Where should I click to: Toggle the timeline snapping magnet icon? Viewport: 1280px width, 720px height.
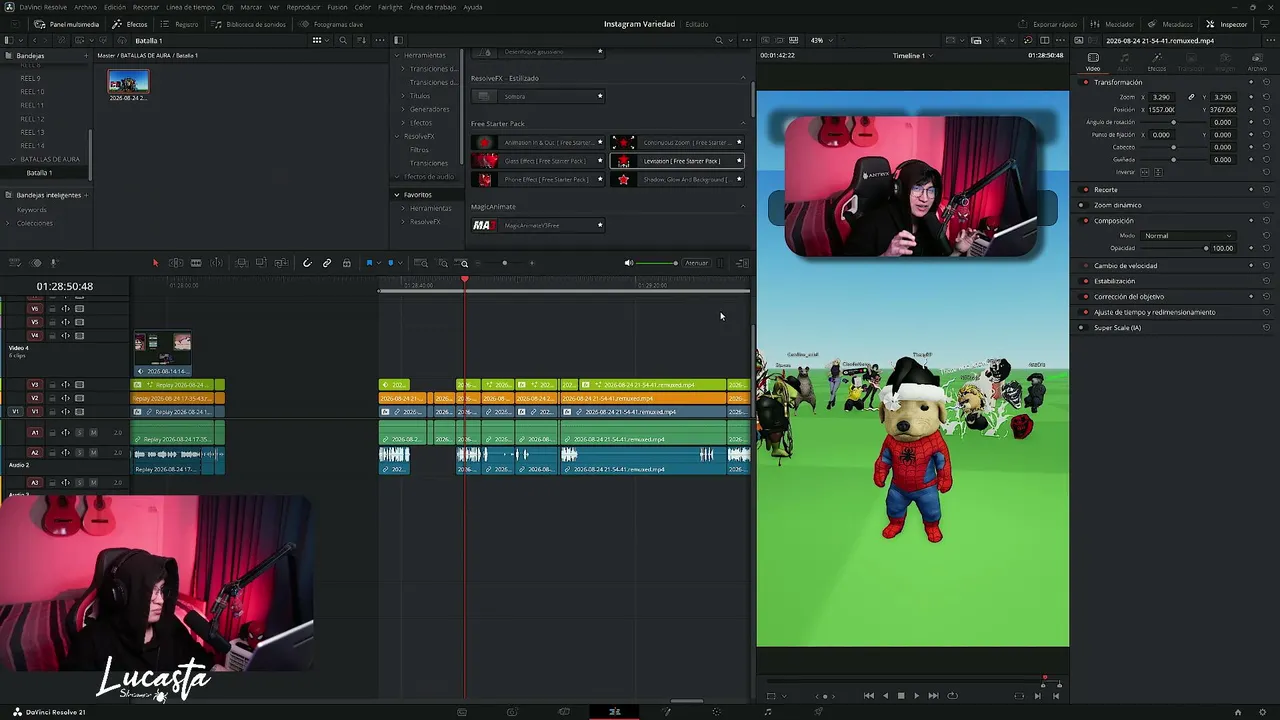pyautogui.click(x=307, y=263)
